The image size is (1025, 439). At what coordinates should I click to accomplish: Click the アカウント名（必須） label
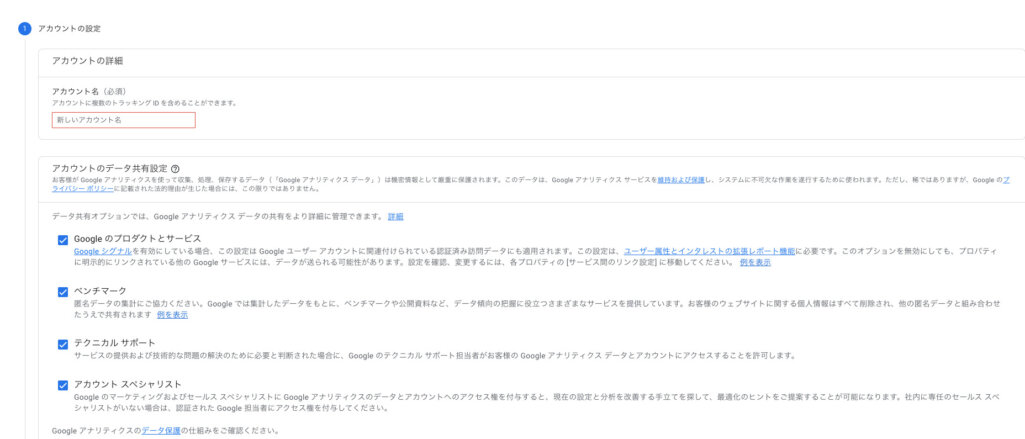tap(89, 91)
